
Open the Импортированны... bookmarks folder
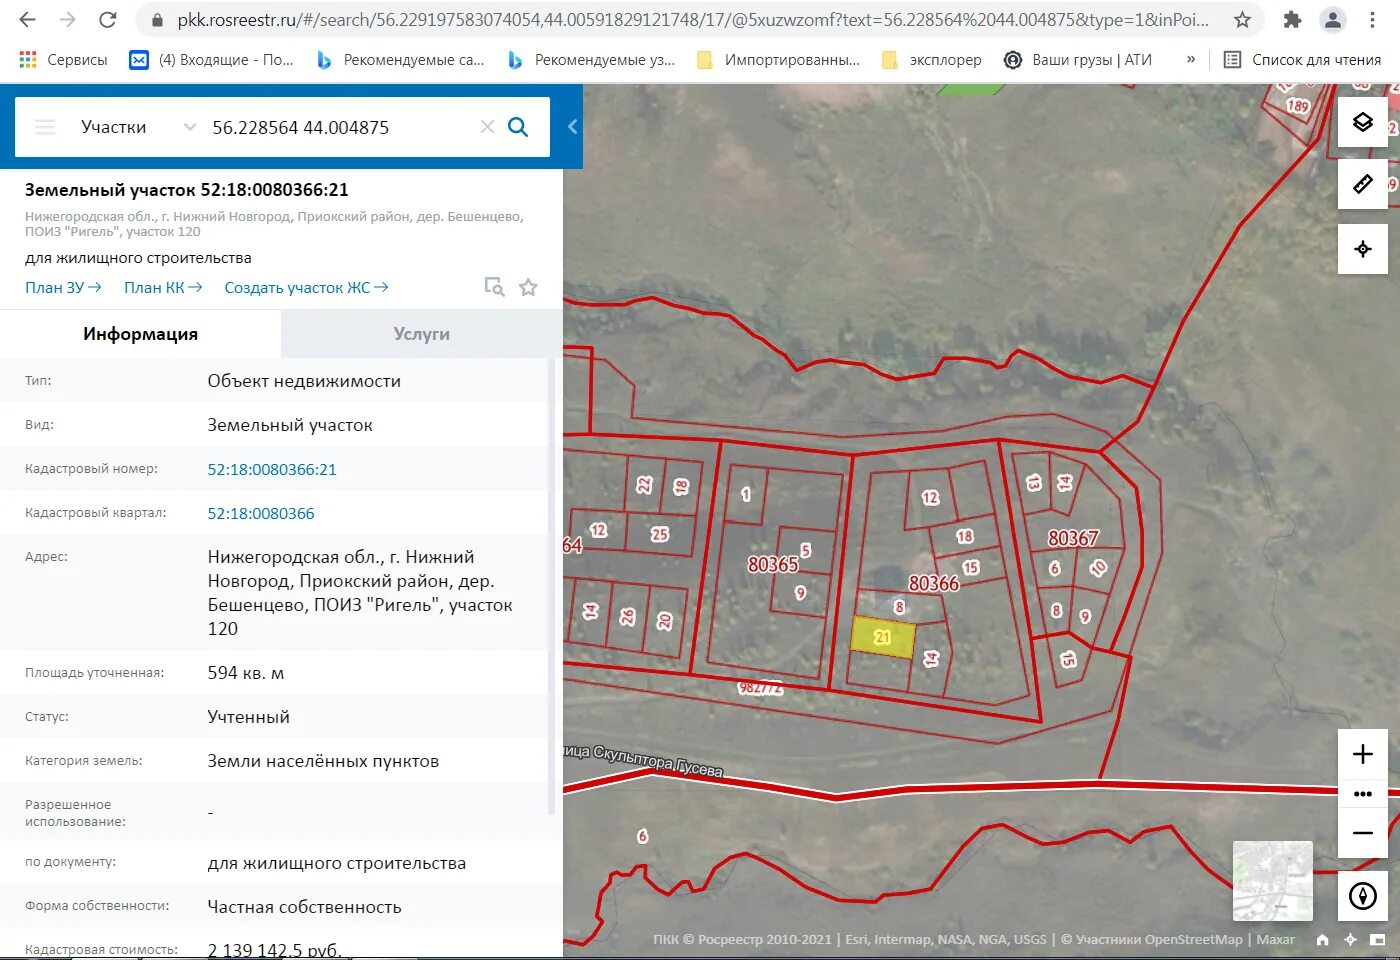[779, 60]
